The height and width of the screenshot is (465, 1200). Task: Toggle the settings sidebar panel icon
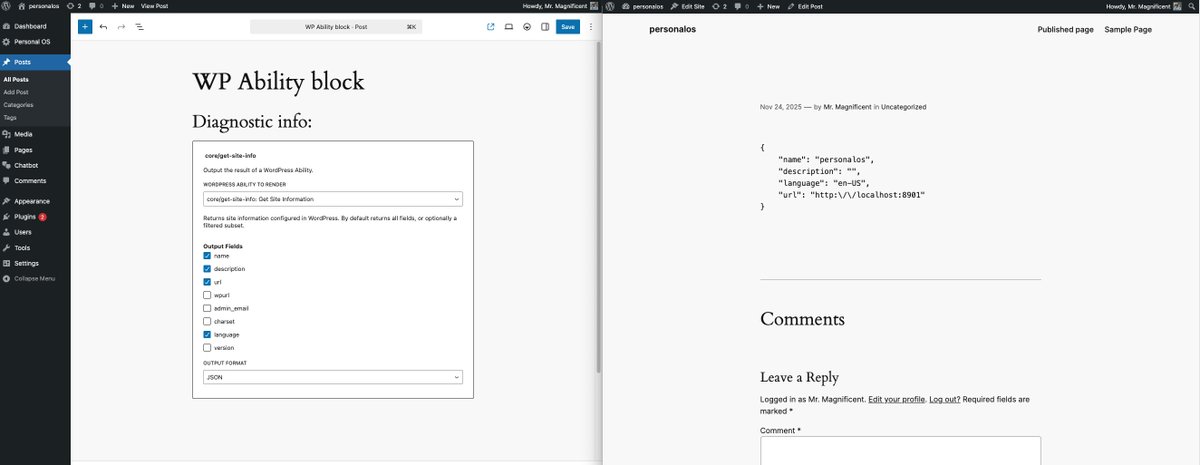click(x=545, y=27)
